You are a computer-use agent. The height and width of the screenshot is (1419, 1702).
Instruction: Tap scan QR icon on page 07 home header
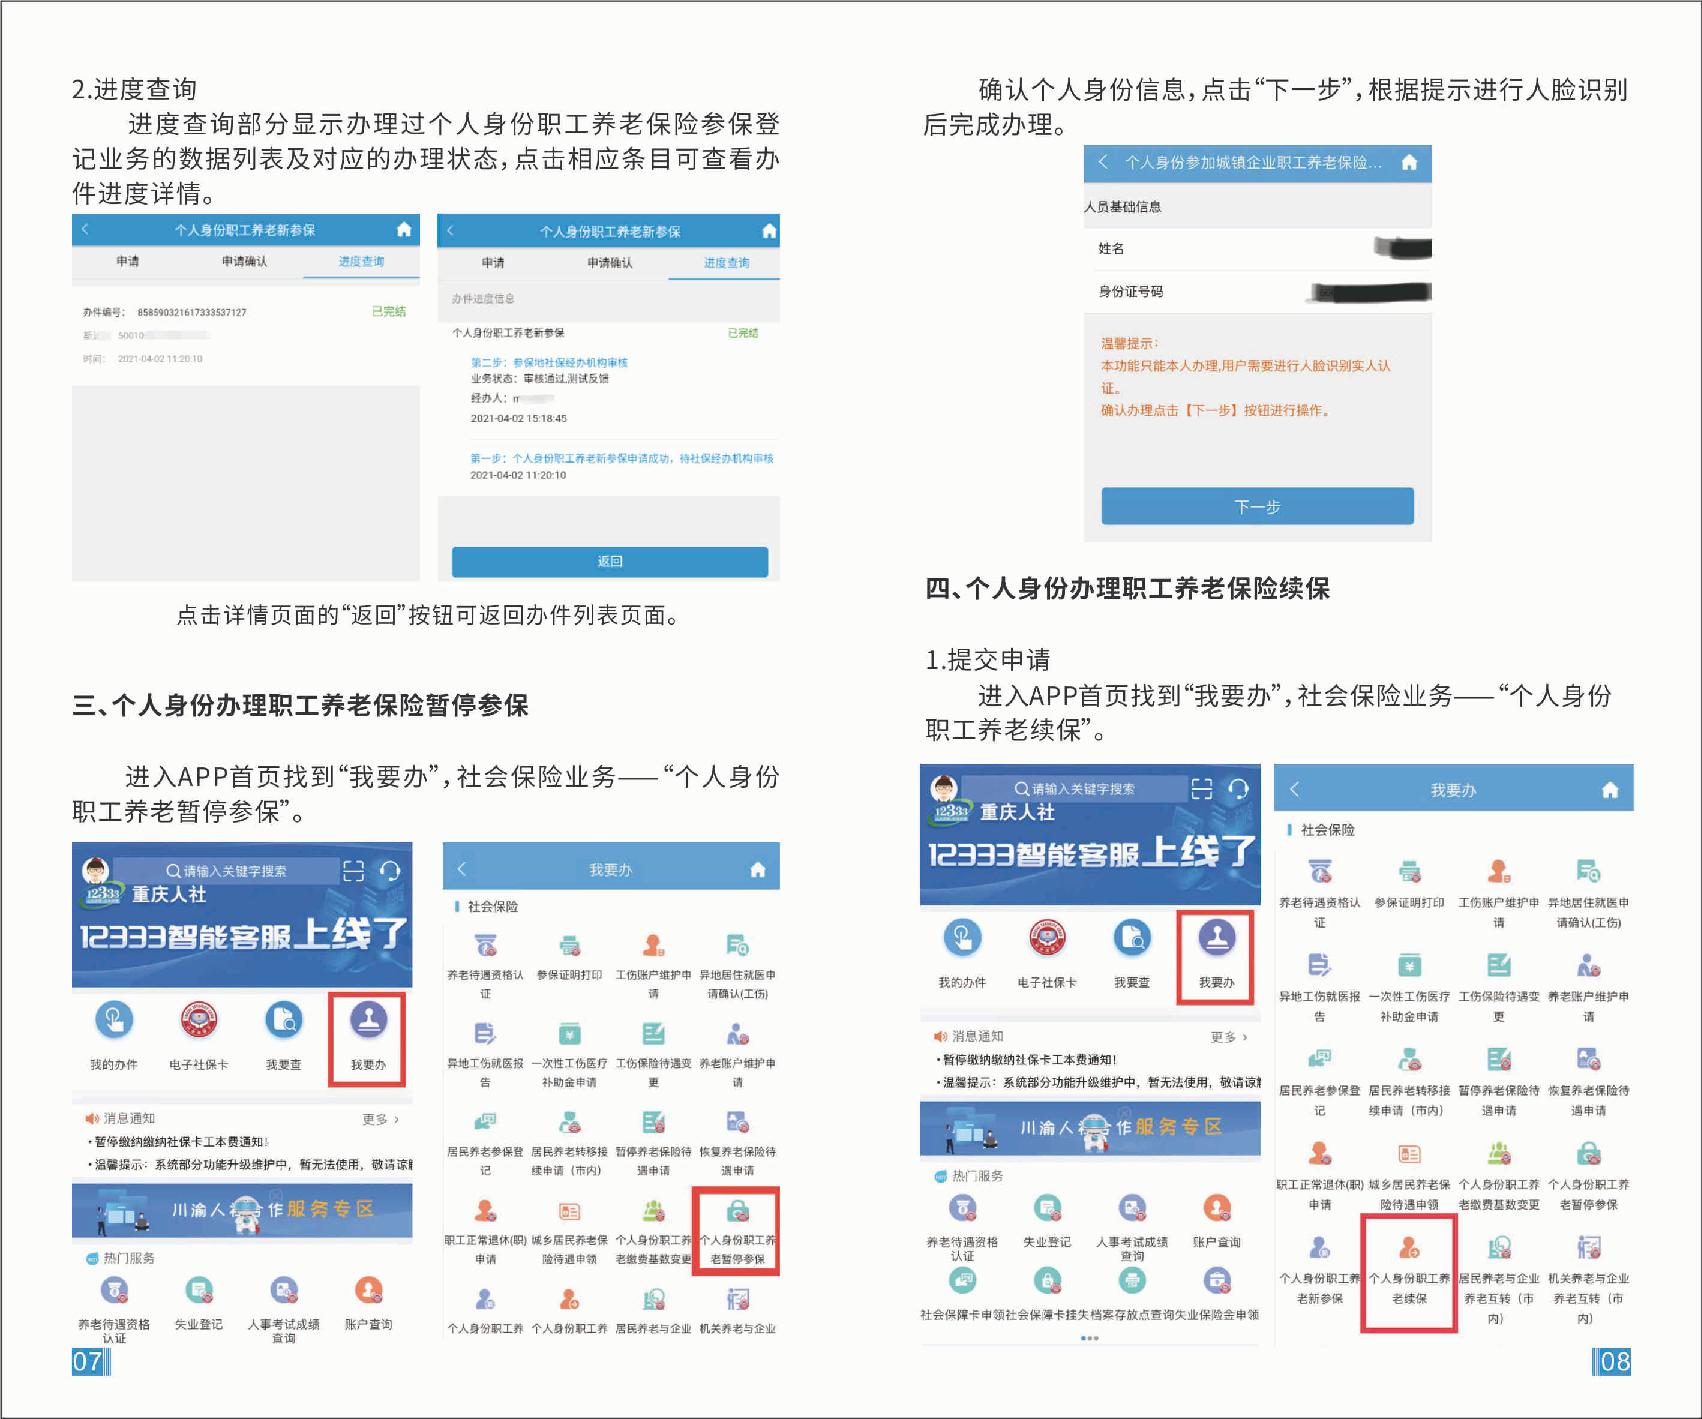pyautogui.click(x=354, y=871)
